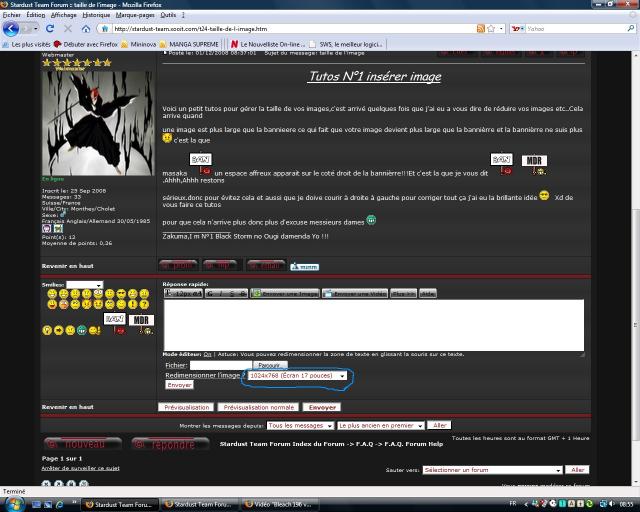The image size is (640, 512).
Task: Bookmark this page with the star icon
Action: (x=491, y=29)
